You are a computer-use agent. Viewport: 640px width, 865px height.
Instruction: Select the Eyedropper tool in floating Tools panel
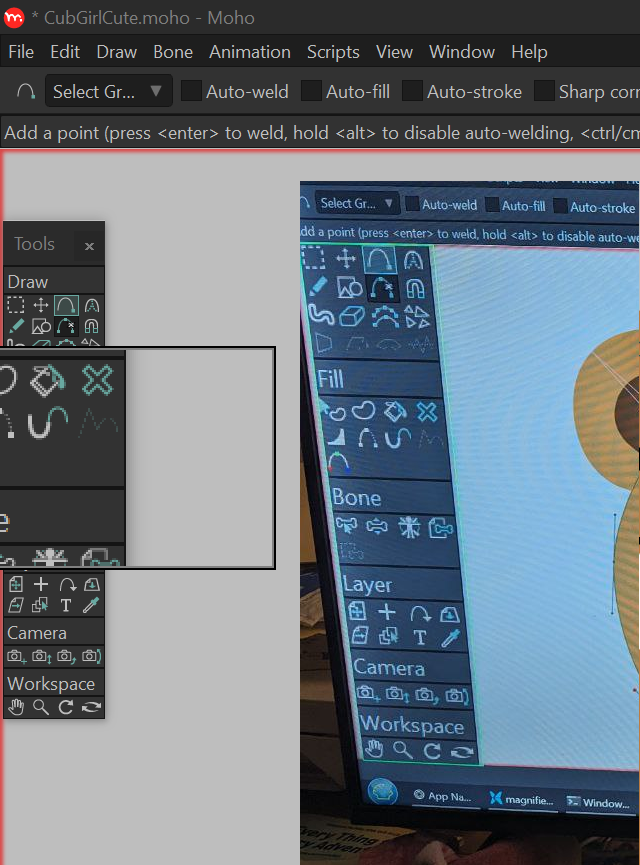[x=92, y=605]
